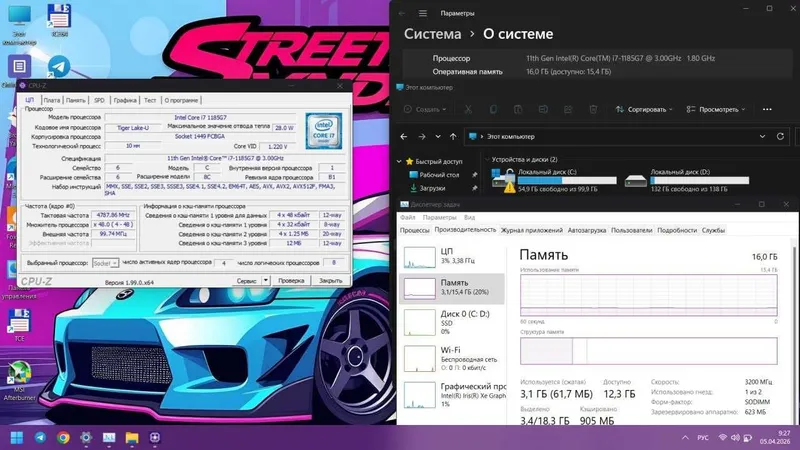Click the Cut scissors toolbar icon

(468, 109)
